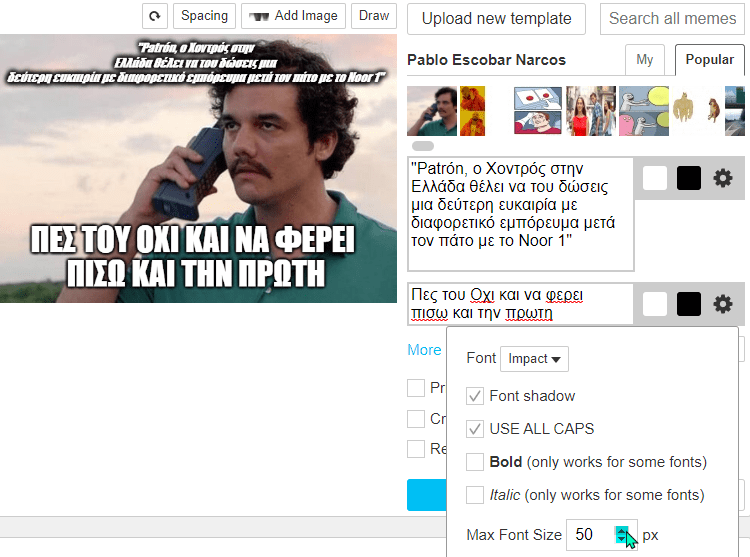Select Distracted Boyfriend template thumbnail
The height and width of the screenshot is (557, 750).
pyautogui.click(x=591, y=111)
